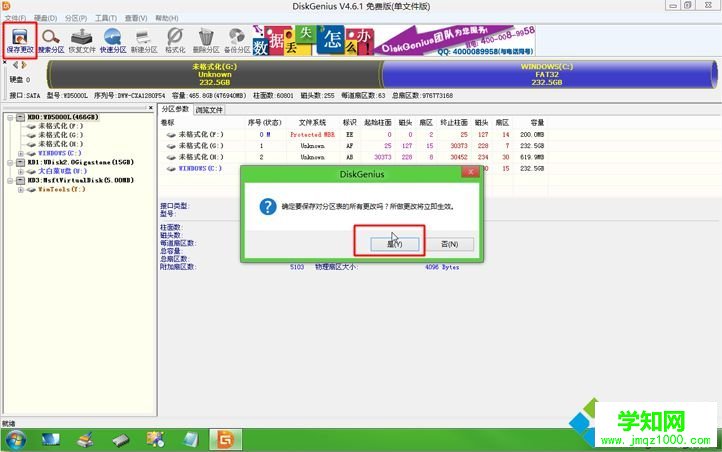
Task: Click the RD1 removable disk icon in the tree
Action: pos(21,162)
